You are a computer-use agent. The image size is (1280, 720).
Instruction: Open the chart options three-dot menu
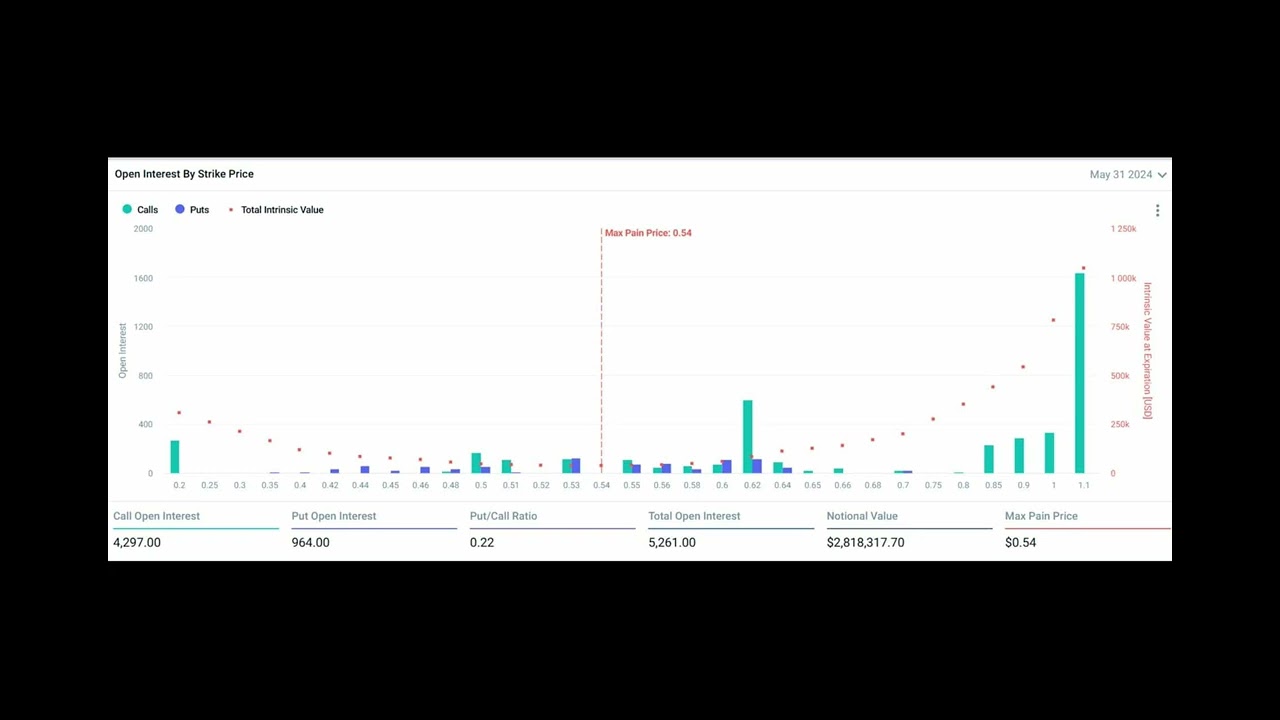1157,210
